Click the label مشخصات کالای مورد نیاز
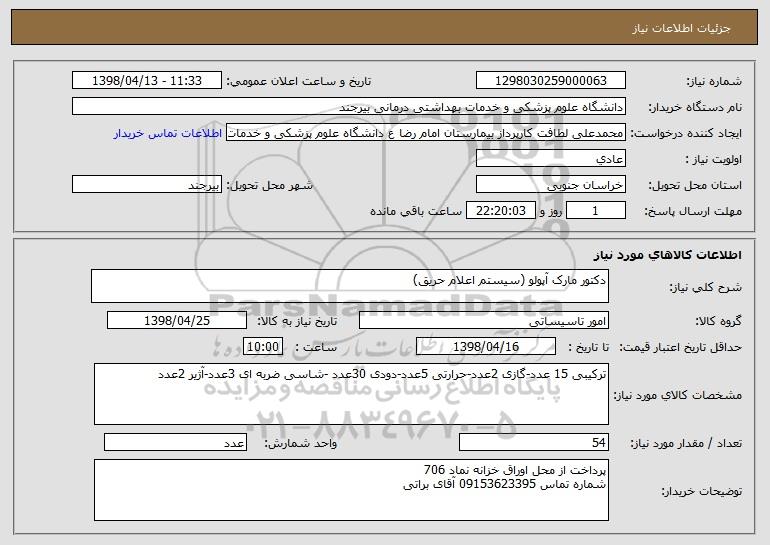Image resolution: width=770 pixels, height=545 pixels. coord(678,395)
